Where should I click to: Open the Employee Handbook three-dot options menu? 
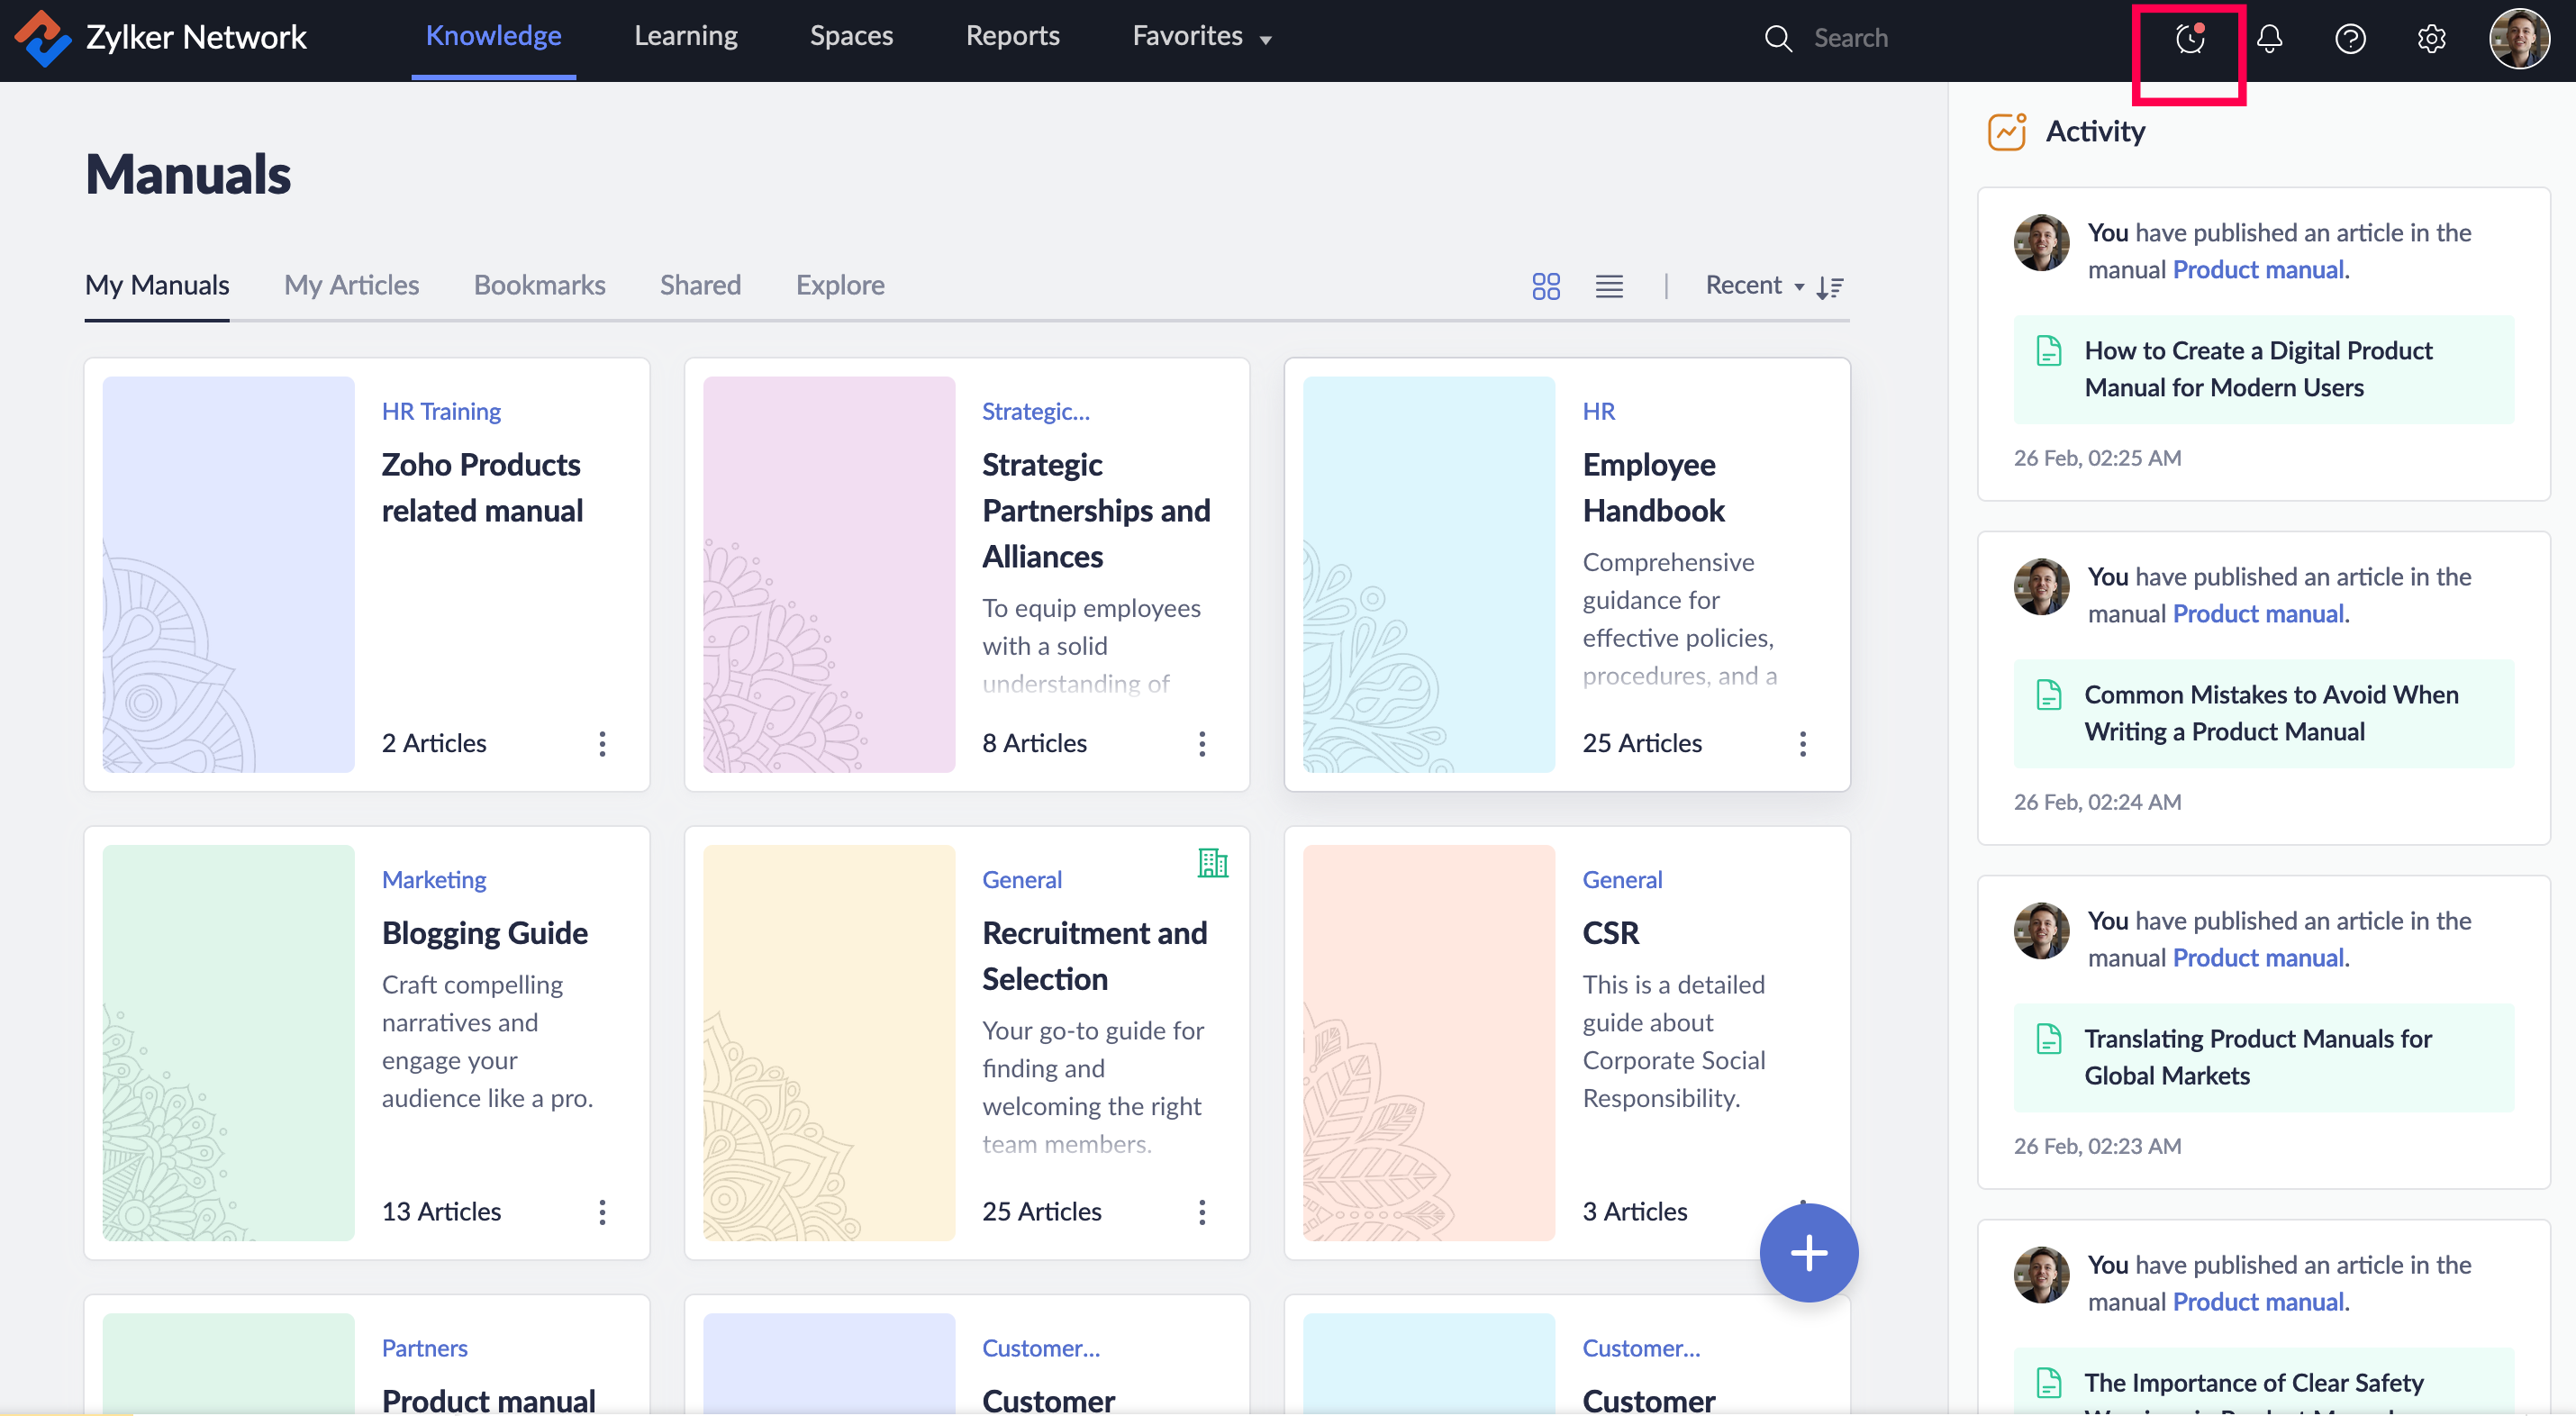click(x=1802, y=743)
